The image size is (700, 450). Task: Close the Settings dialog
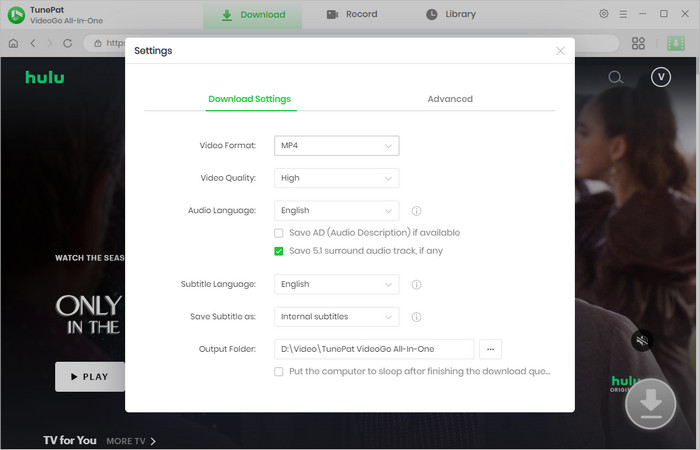coord(560,51)
